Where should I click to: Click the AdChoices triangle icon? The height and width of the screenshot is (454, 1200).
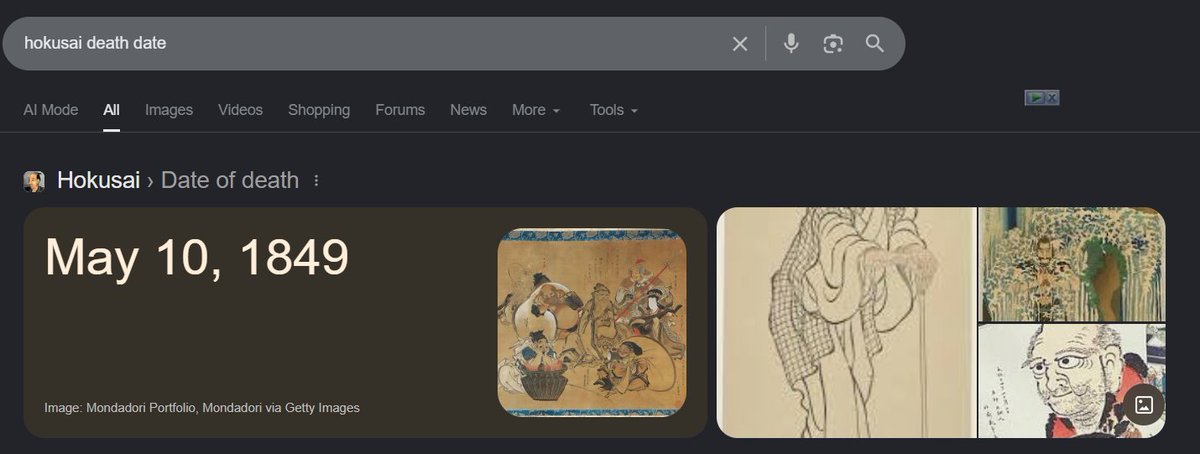coord(1035,98)
